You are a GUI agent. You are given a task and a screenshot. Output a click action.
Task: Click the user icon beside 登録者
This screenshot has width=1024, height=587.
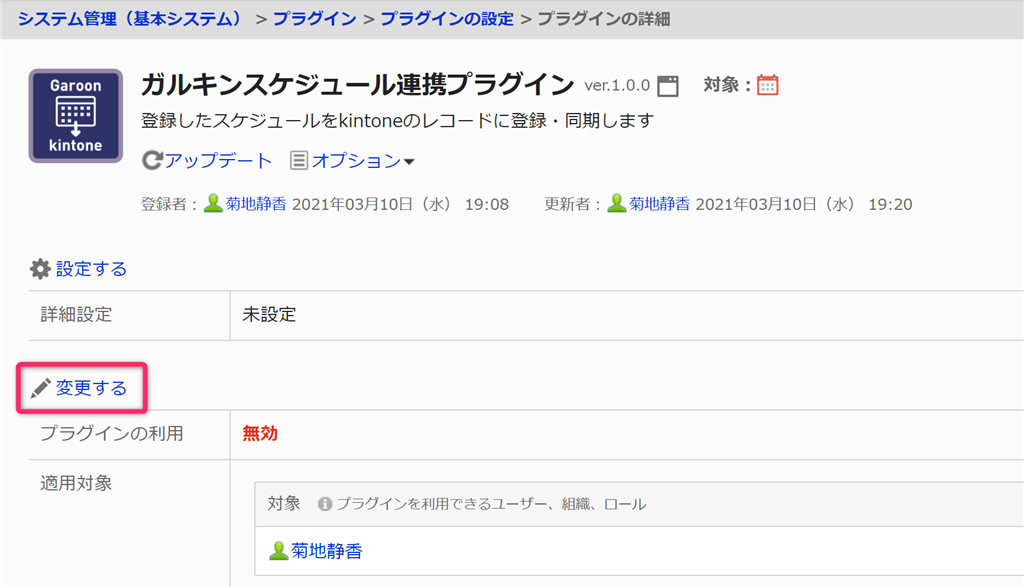(x=213, y=204)
